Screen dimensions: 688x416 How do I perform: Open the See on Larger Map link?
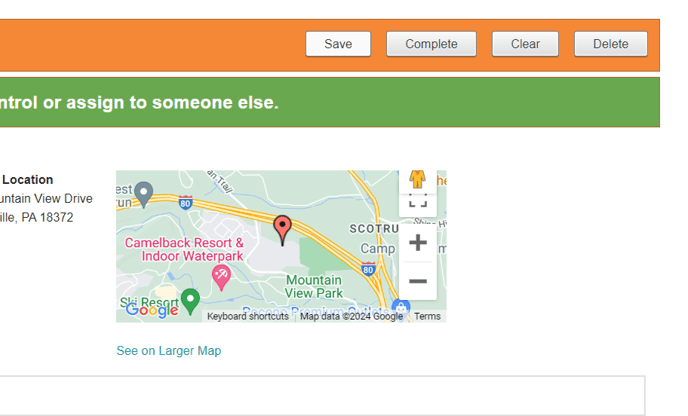(x=168, y=351)
